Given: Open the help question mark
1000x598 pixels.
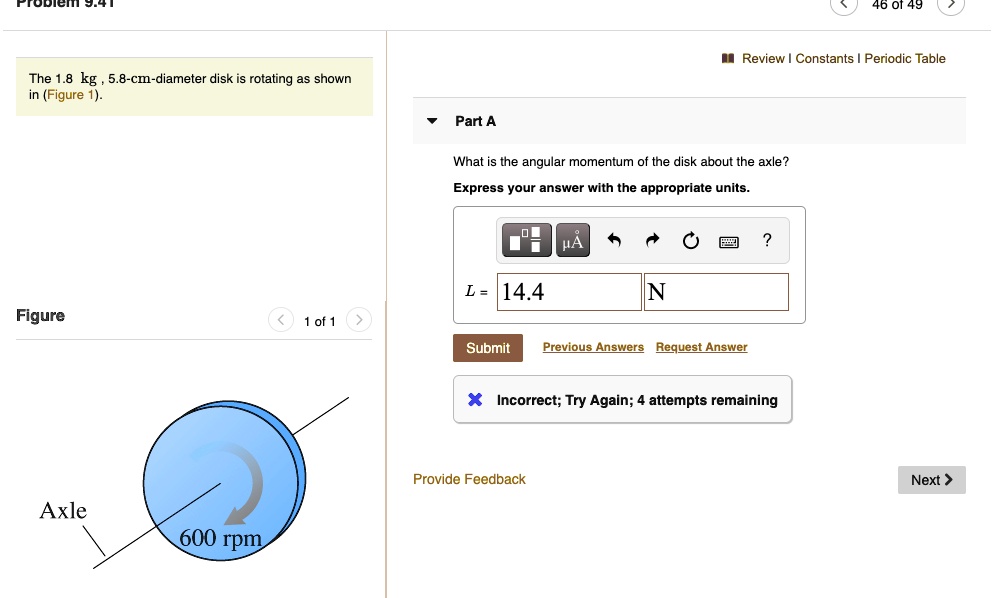Looking at the screenshot, I should point(767,240).
